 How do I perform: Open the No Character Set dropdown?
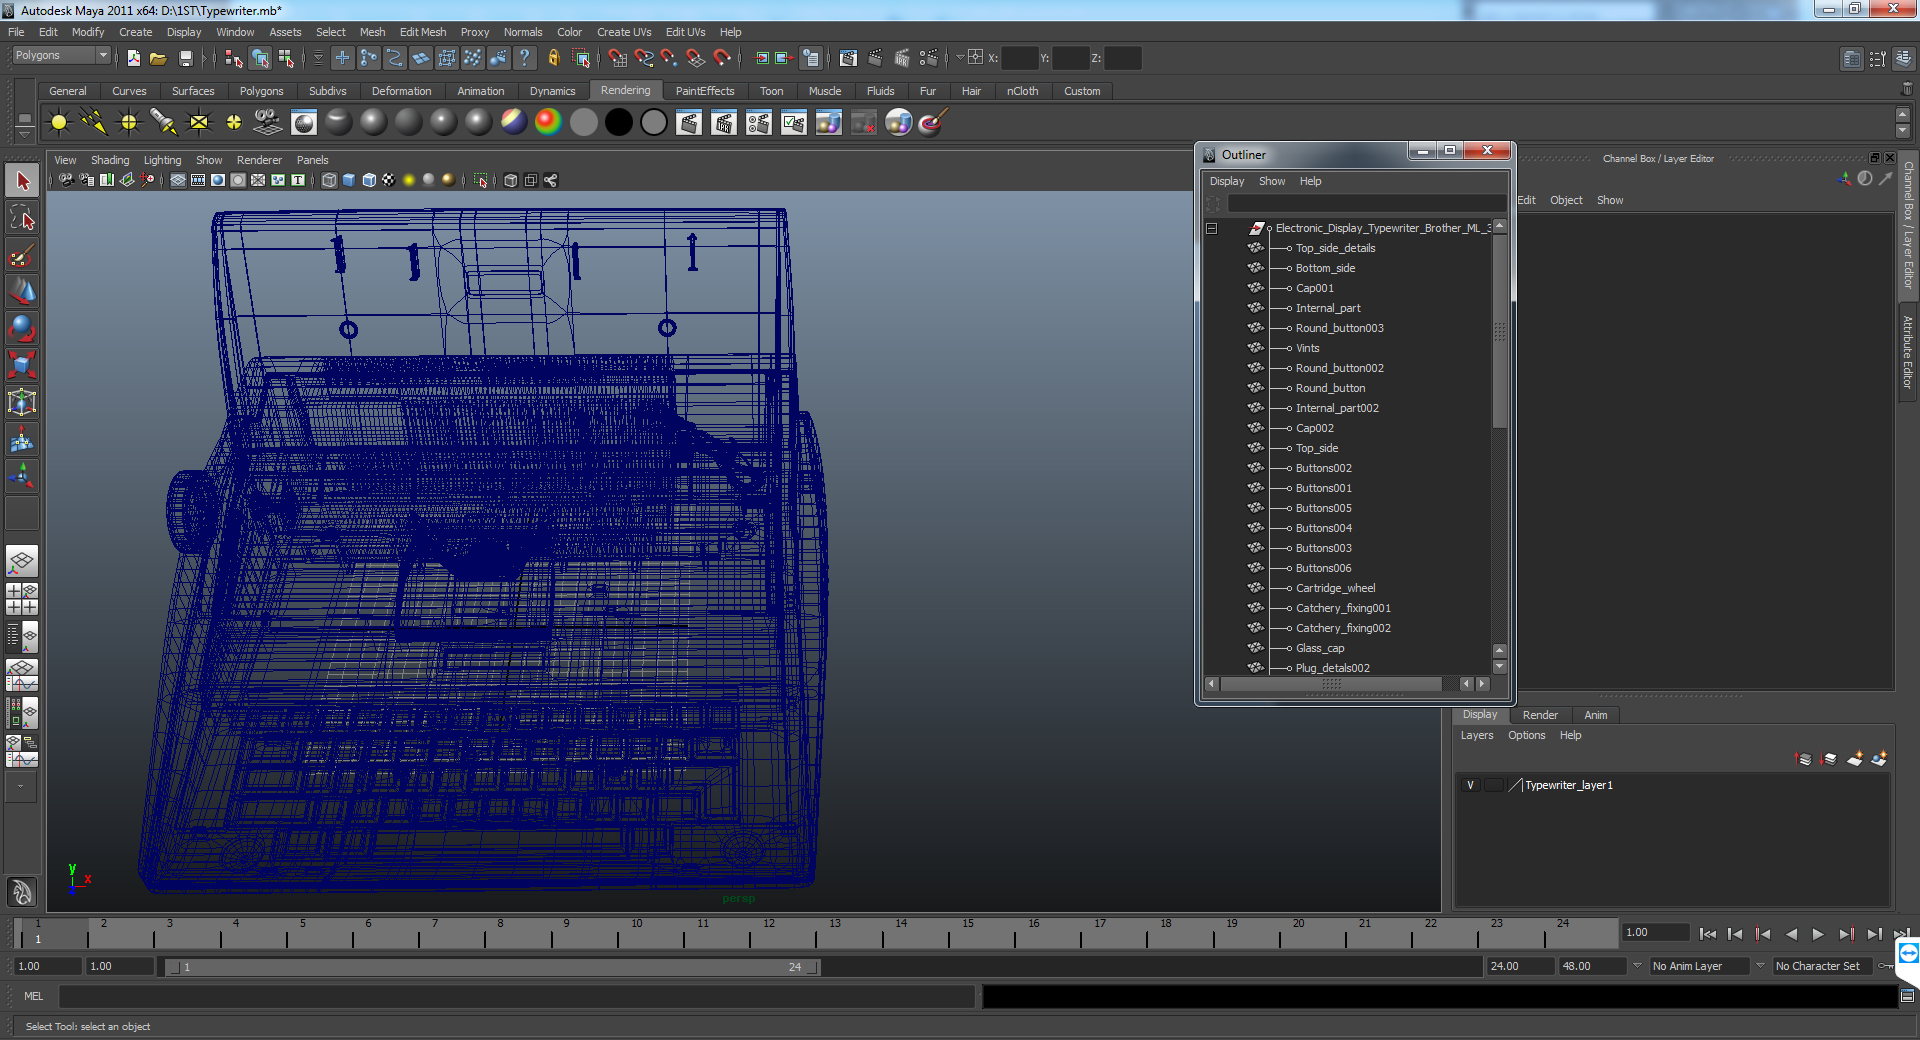pos(1760,966)
